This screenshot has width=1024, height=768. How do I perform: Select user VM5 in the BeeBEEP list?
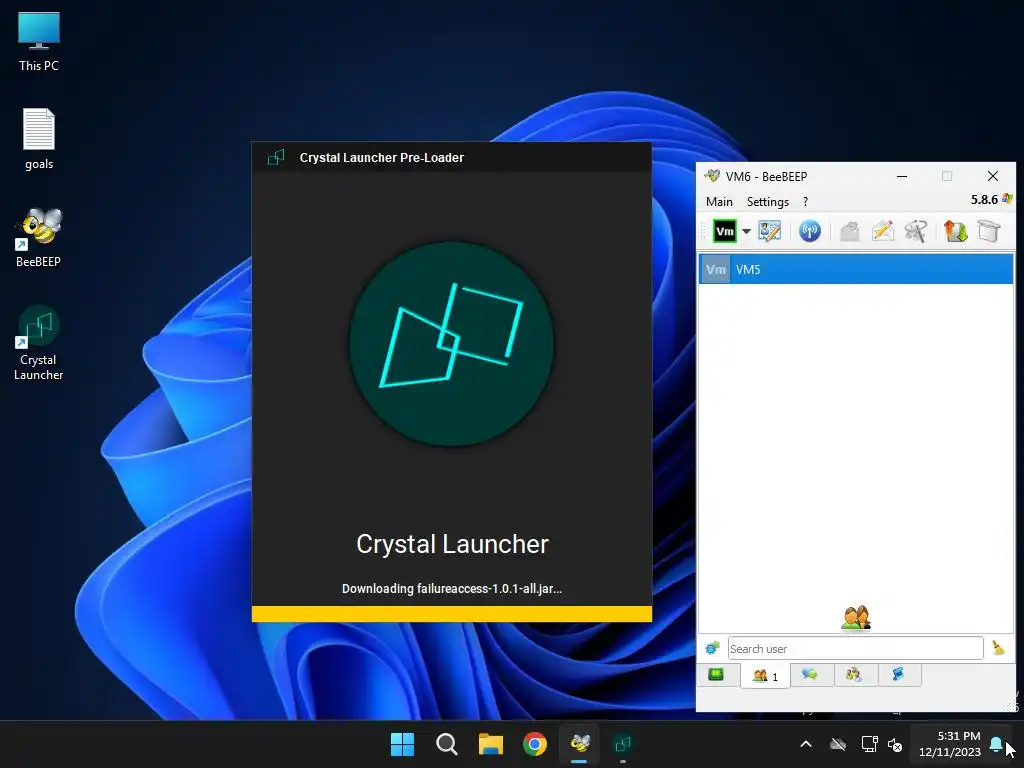click(856, 269)
